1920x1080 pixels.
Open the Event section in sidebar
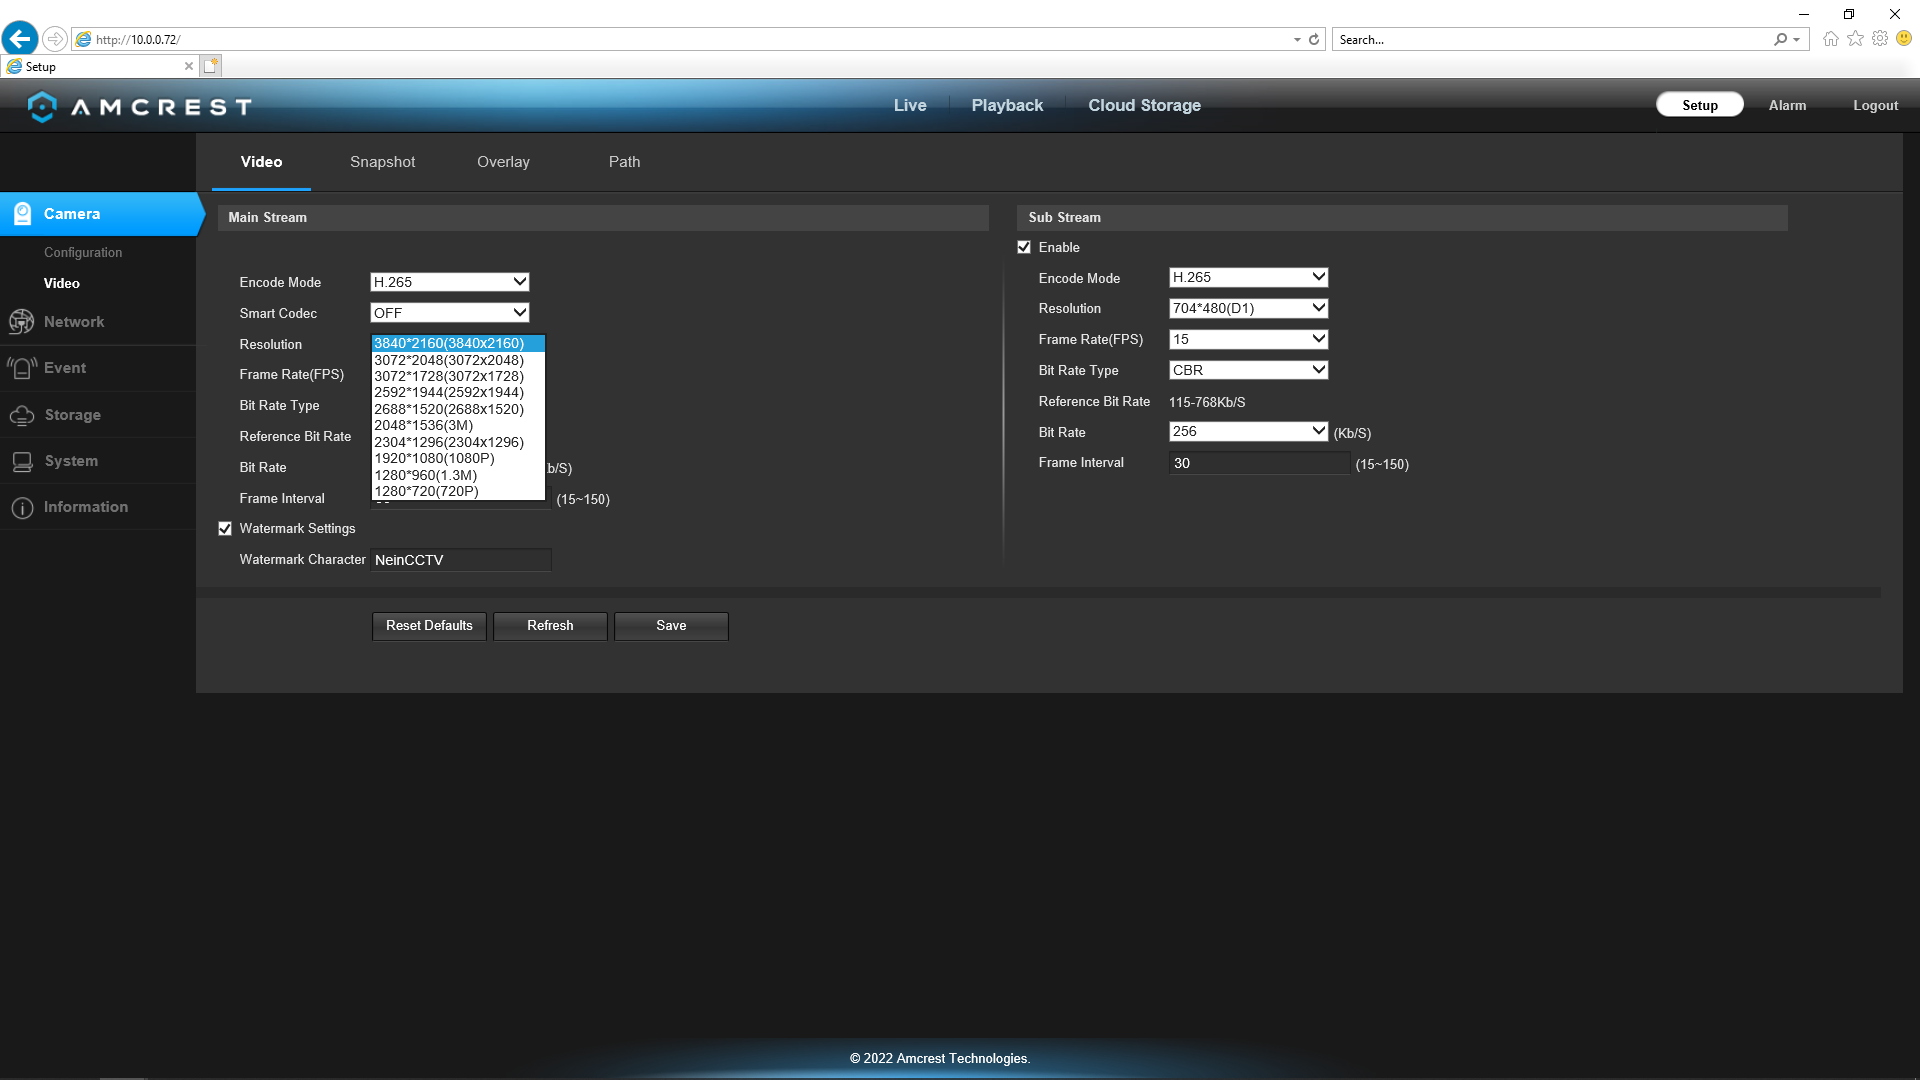[98, 368]
